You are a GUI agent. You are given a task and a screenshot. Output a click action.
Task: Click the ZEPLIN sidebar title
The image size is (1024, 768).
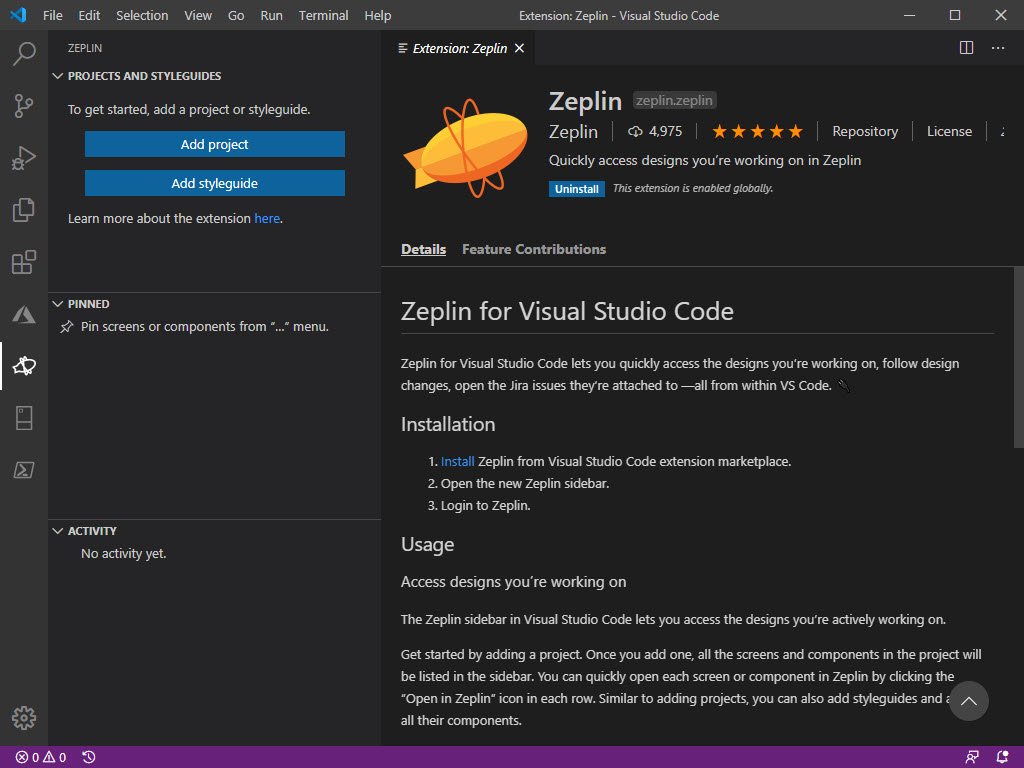click(85, 48)
